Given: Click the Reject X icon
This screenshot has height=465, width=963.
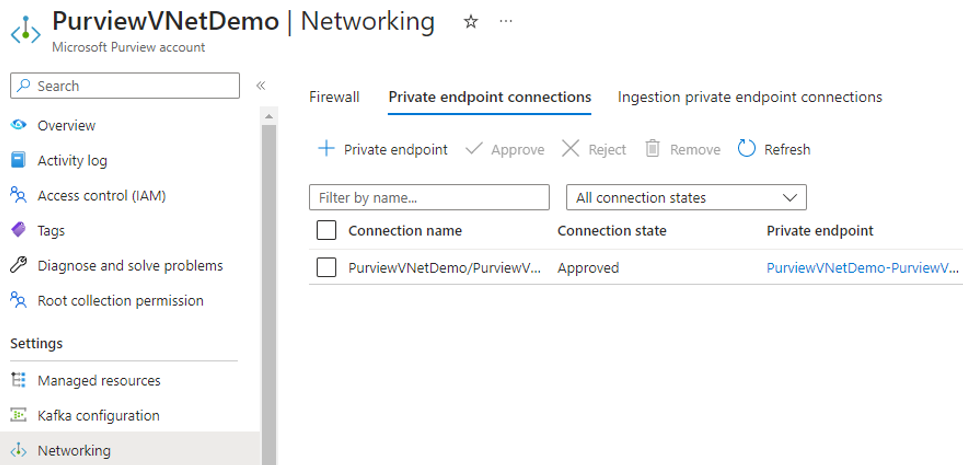Looking at the screenshot, I should [571, 149].
